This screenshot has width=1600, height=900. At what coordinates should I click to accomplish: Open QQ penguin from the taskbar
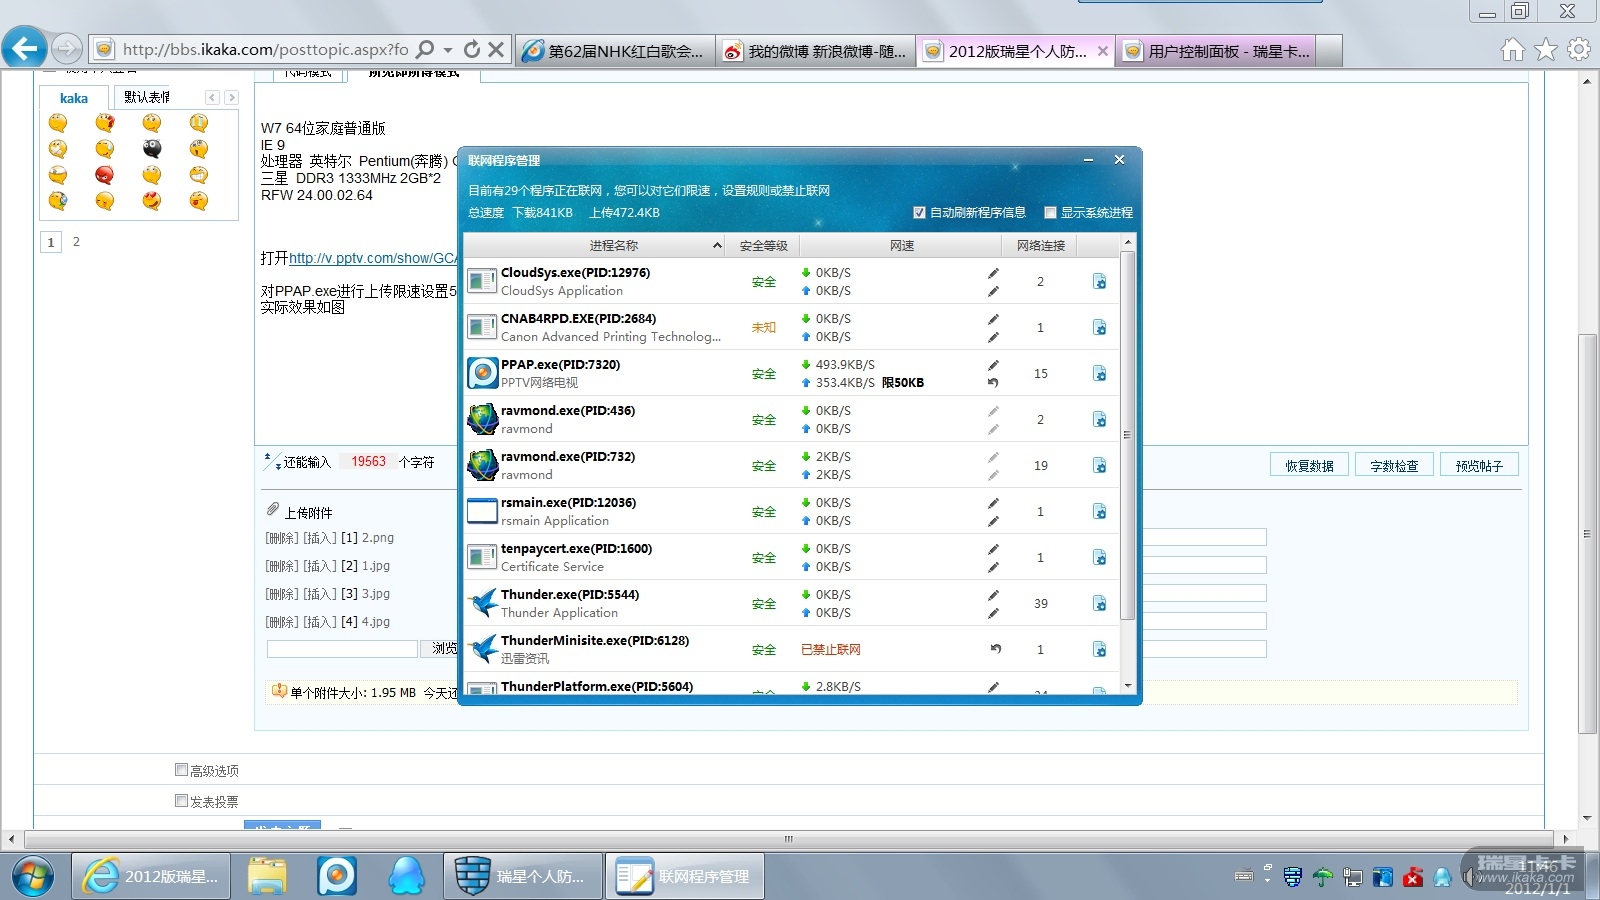[406, 876]
